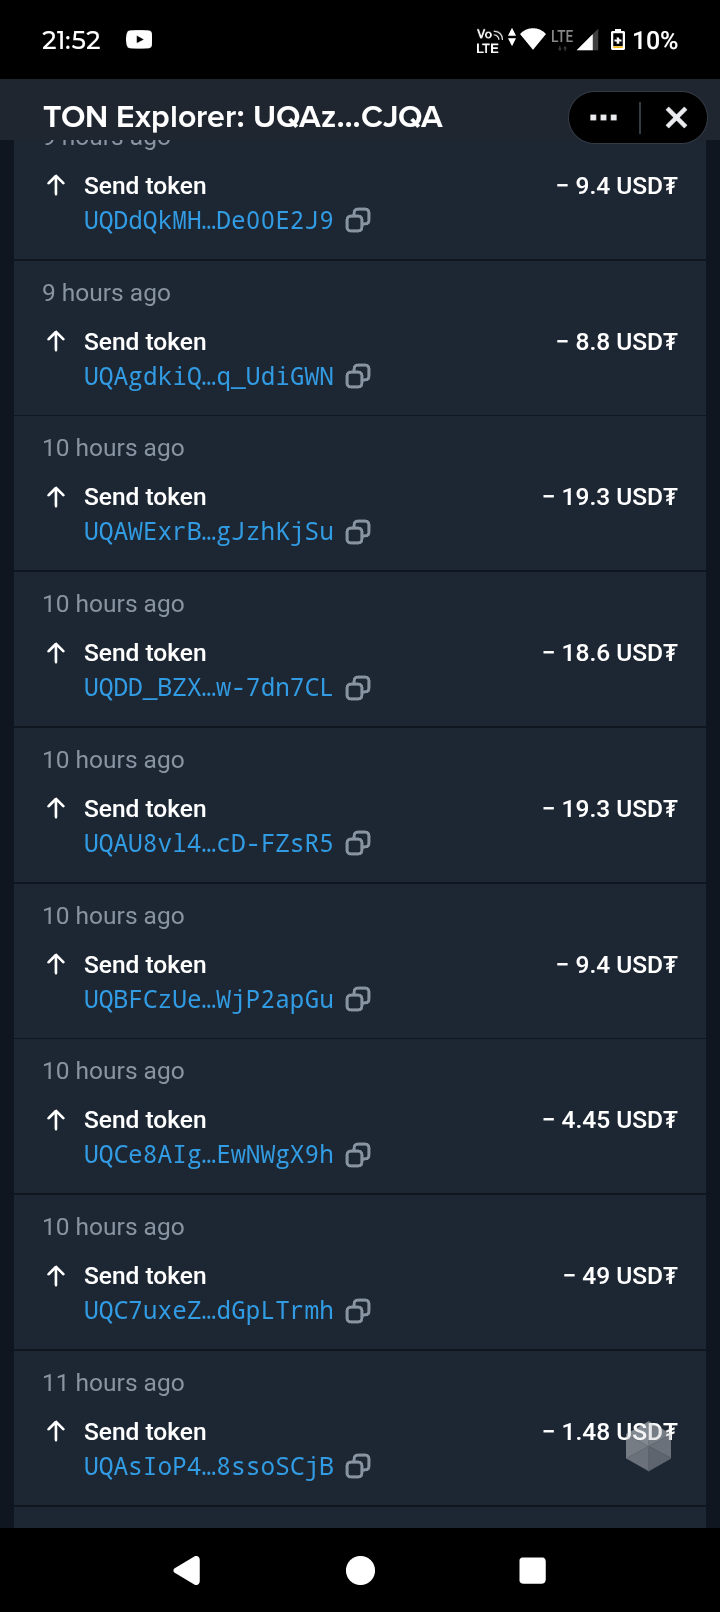Copy address UQAWExrB...gJzhKjSu
720x1612 pixels.
coord(358,532)
